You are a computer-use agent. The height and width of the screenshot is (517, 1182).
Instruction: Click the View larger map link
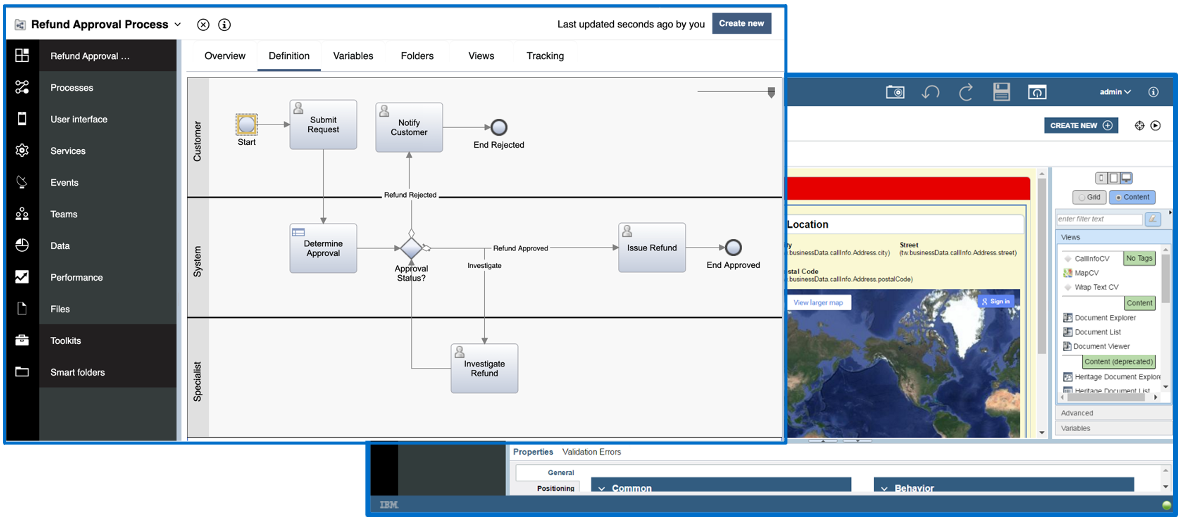coord(819,302)
